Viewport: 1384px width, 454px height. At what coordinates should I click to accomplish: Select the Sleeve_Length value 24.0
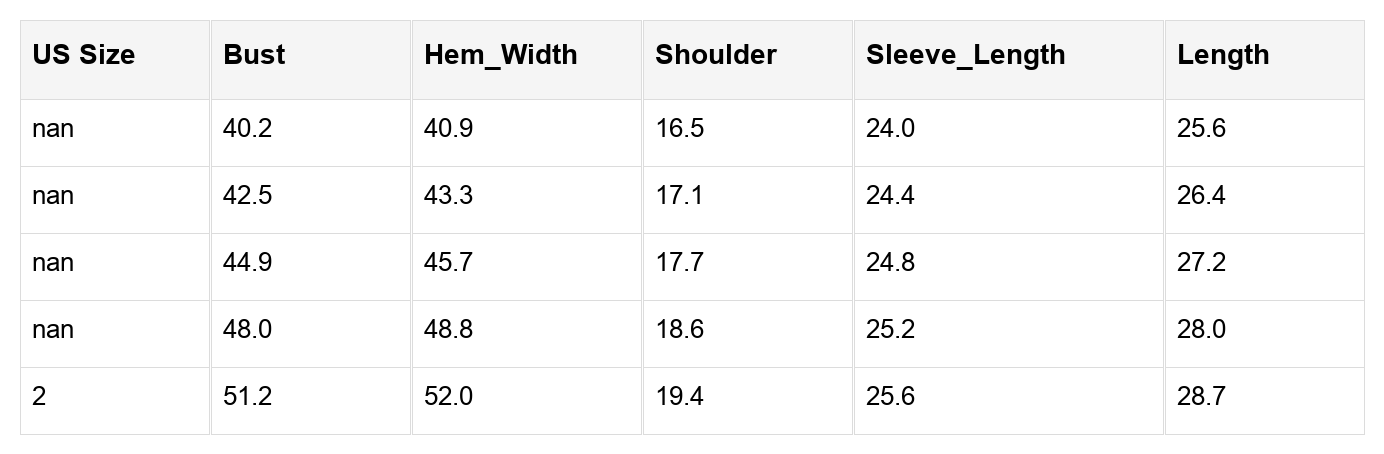click(x=890, y=129)
